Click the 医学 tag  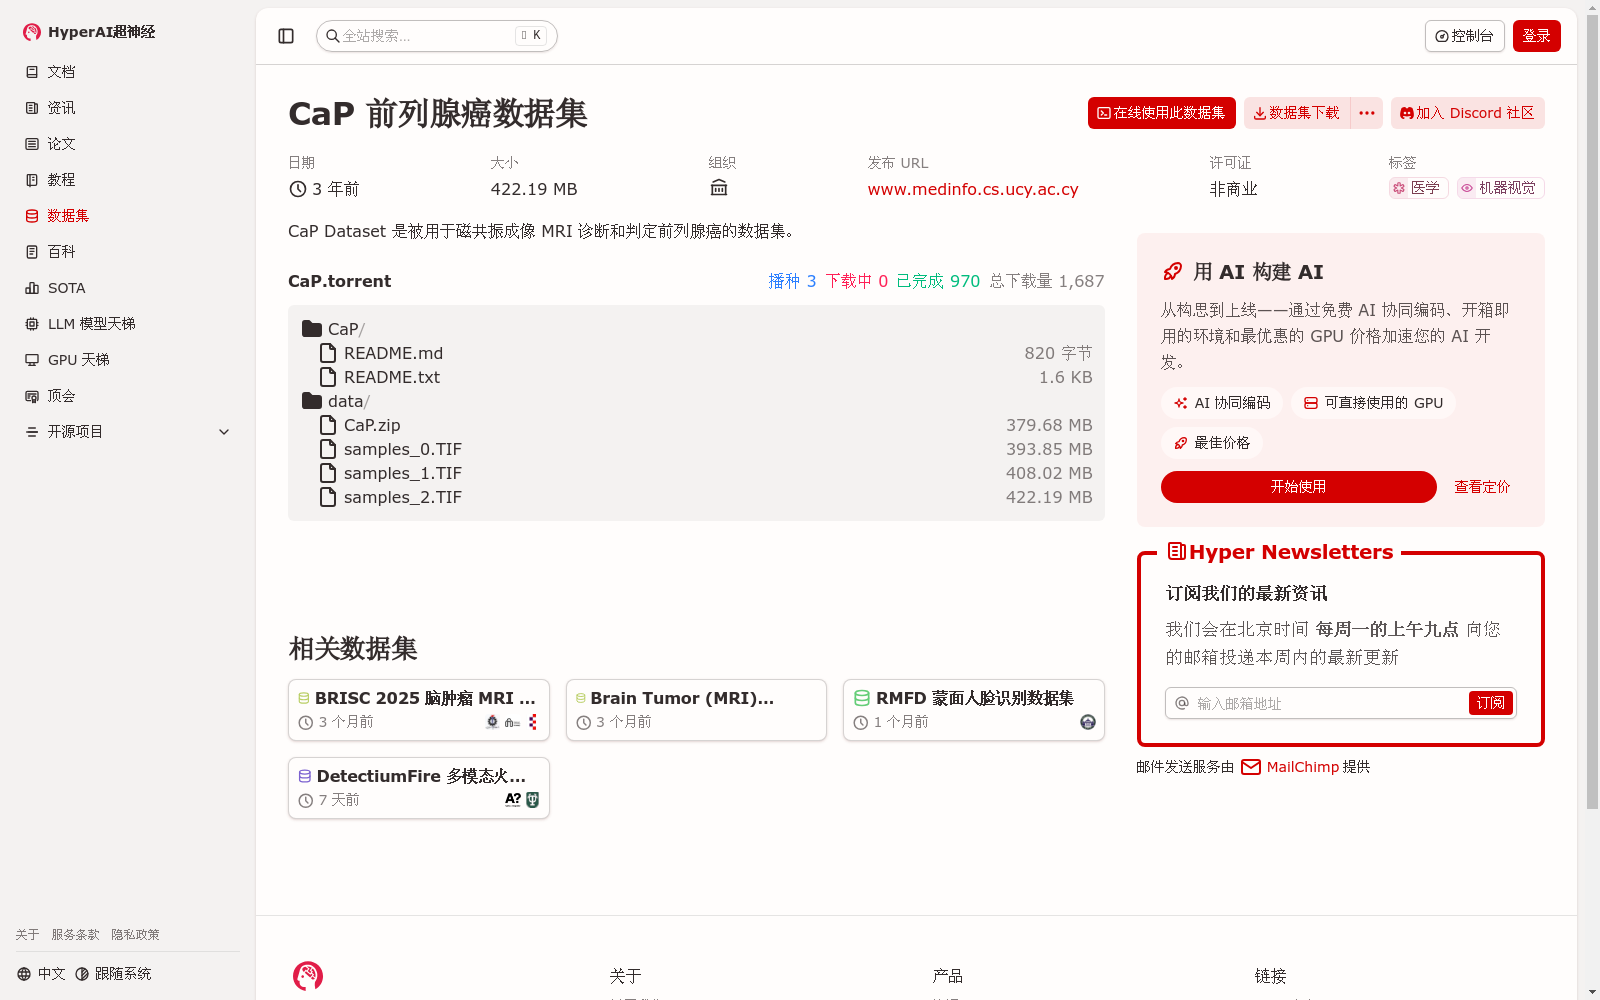click(x=1418, y=188)
